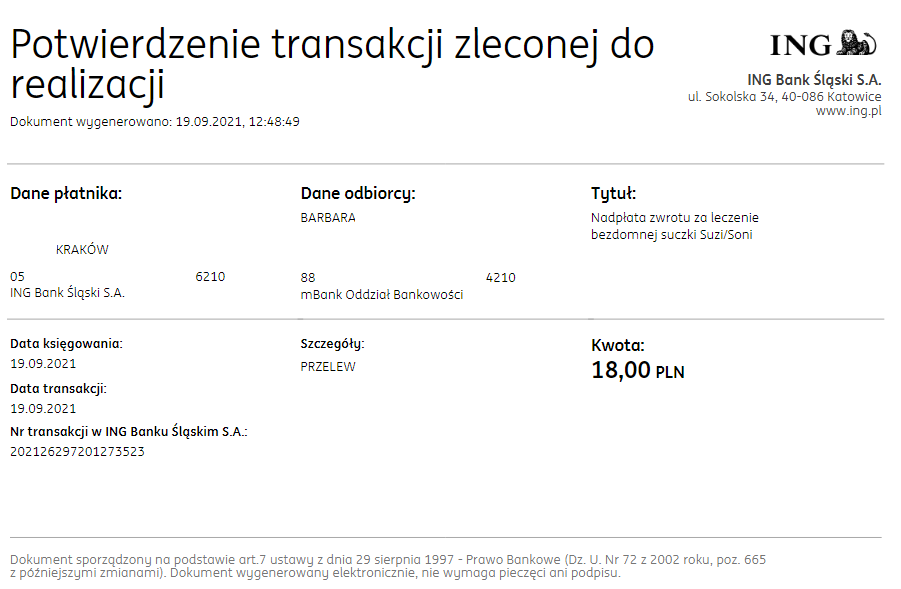
Task: Click the ING lion logo icon
Action: 857,43
